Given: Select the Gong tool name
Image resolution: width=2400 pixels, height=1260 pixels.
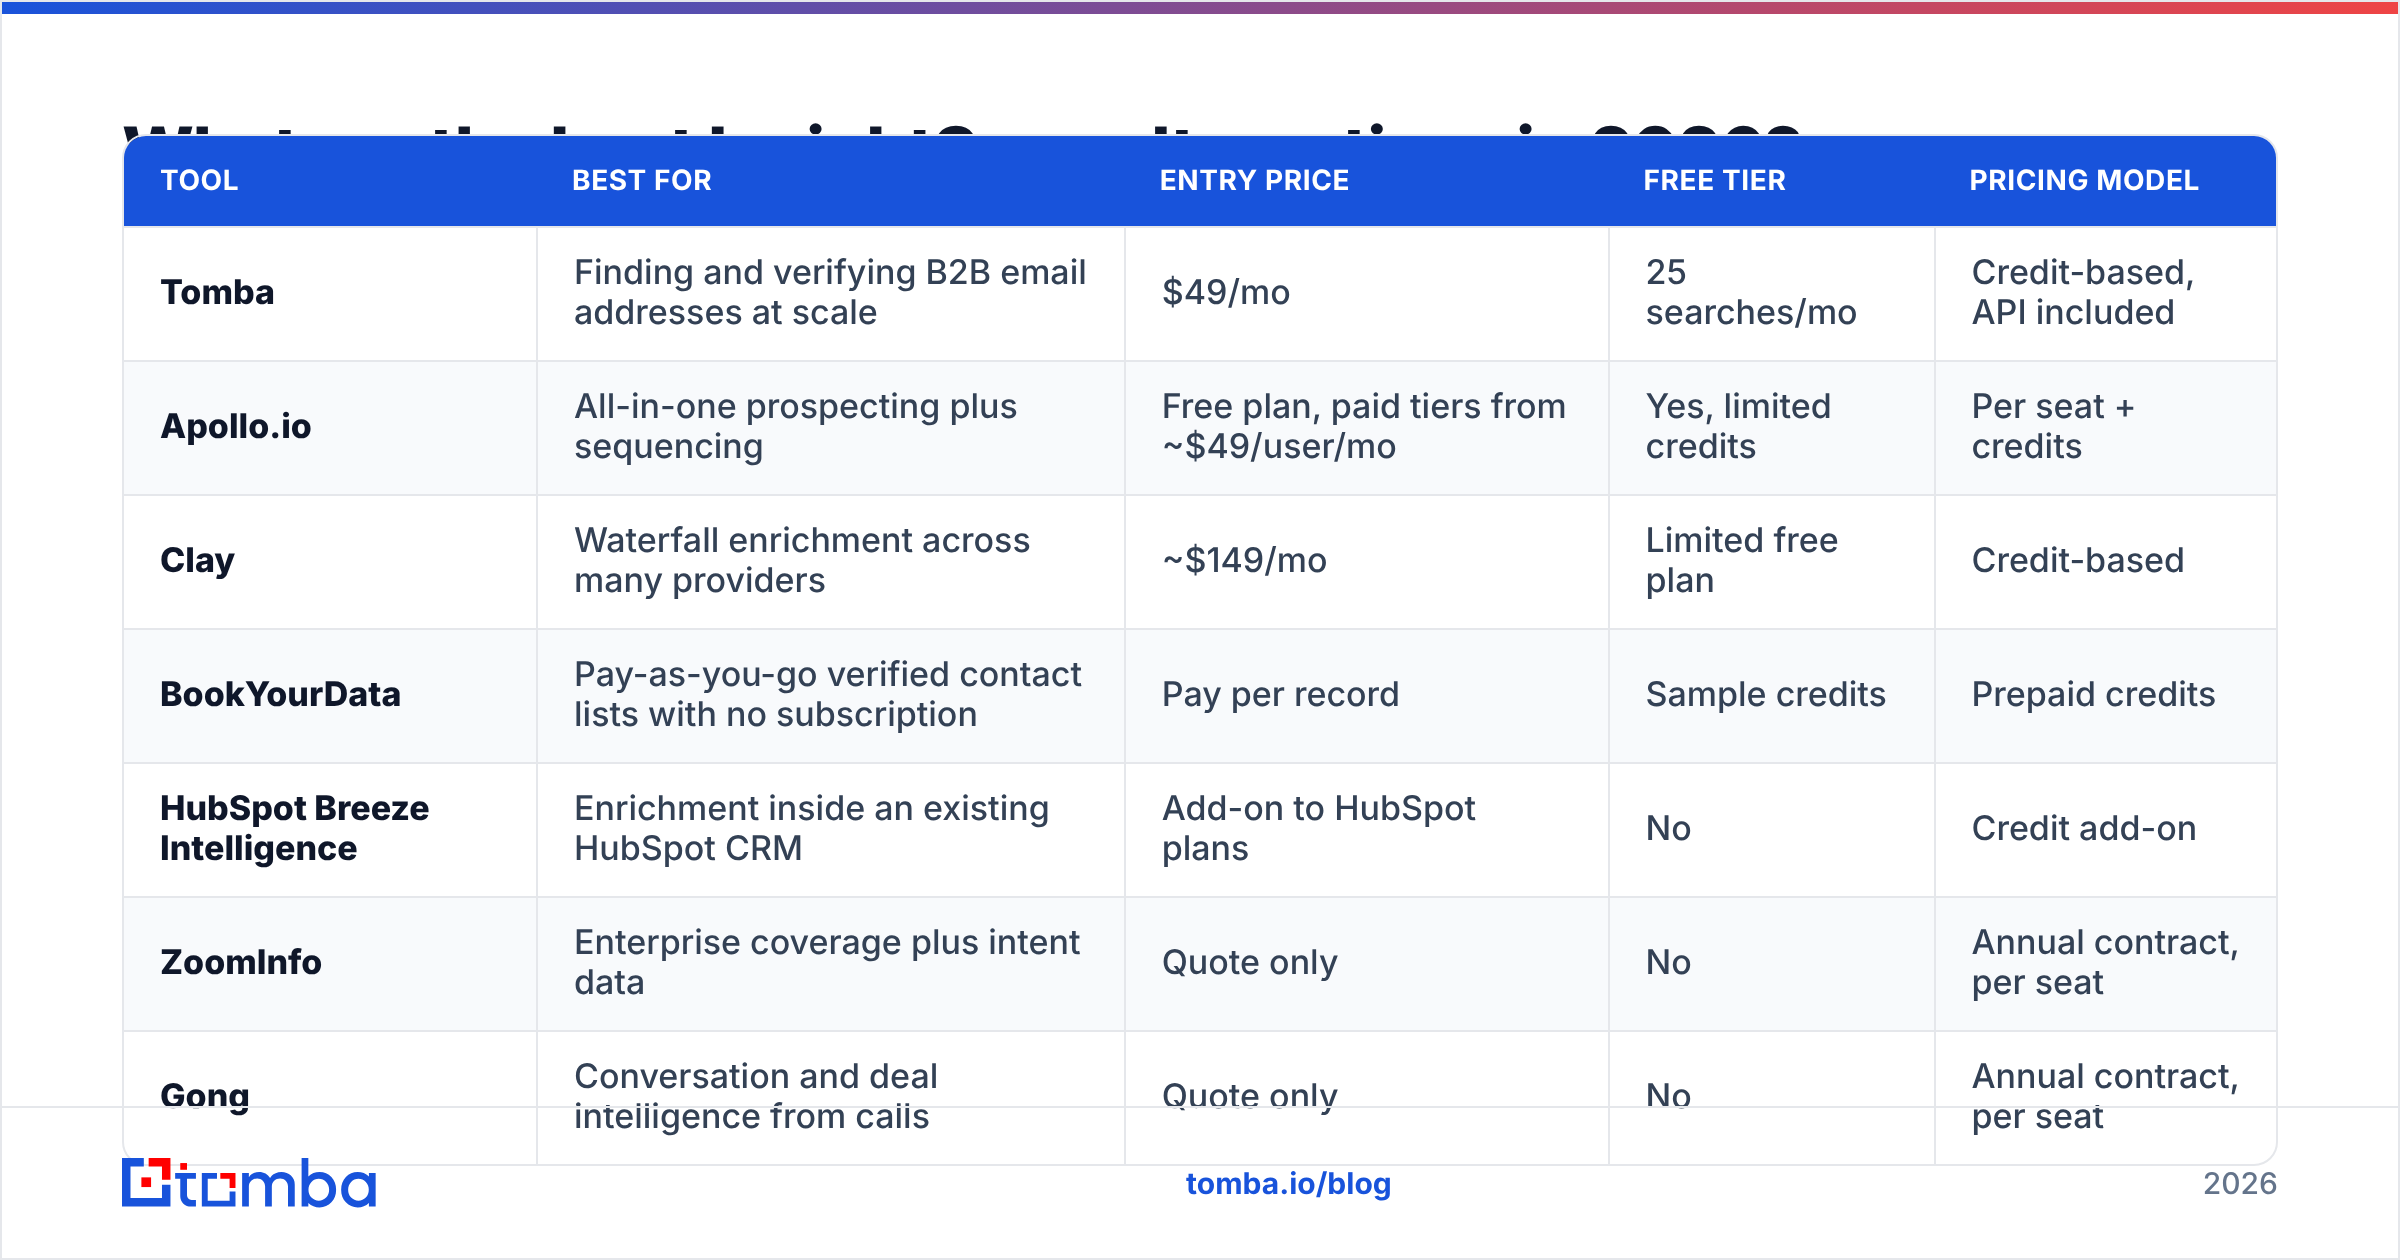Looking at the screenshot, I should point(205,1096).
